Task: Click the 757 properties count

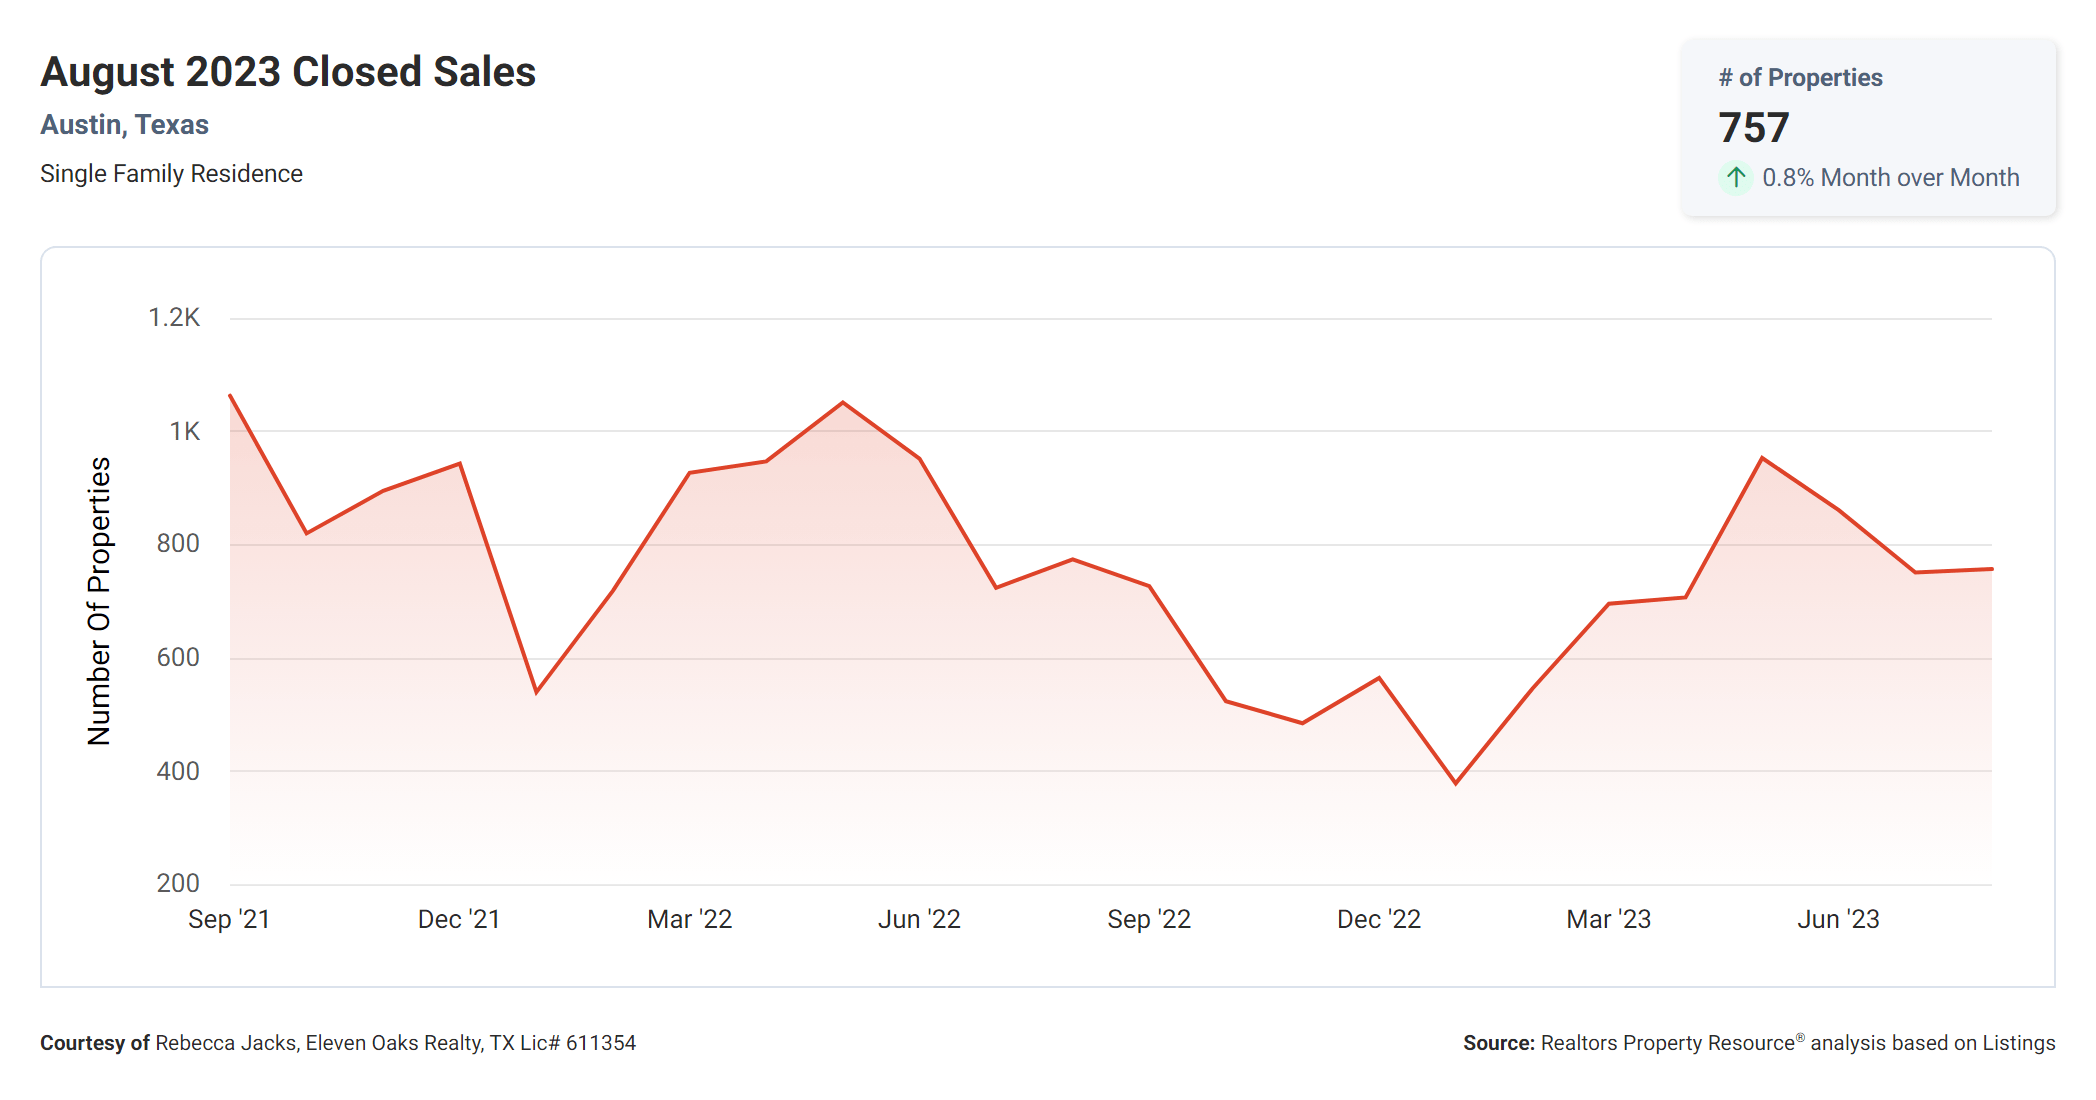Action: point(1754,128)
